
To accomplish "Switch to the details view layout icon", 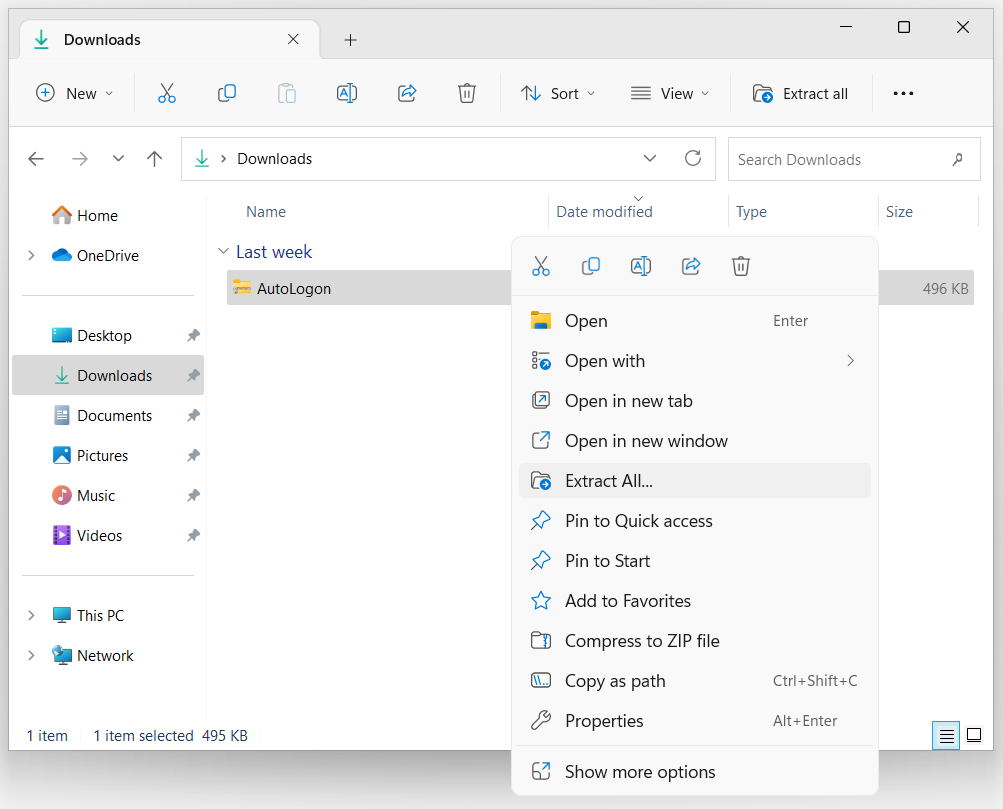I will coord(946,736).
